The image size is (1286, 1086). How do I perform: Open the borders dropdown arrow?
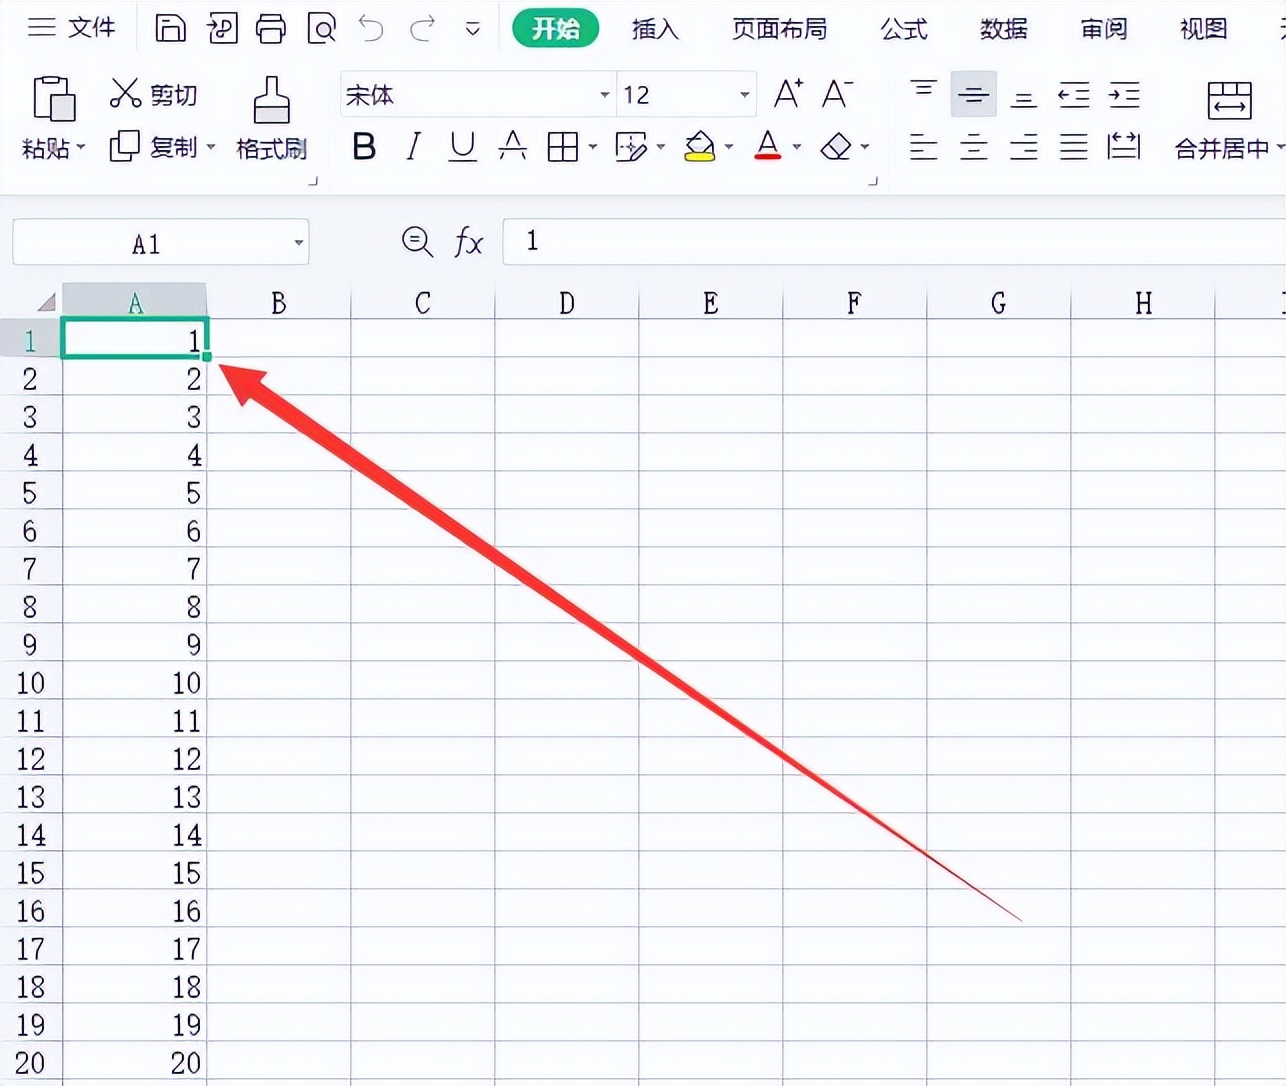pyautogui.click(x=593, y=148)
